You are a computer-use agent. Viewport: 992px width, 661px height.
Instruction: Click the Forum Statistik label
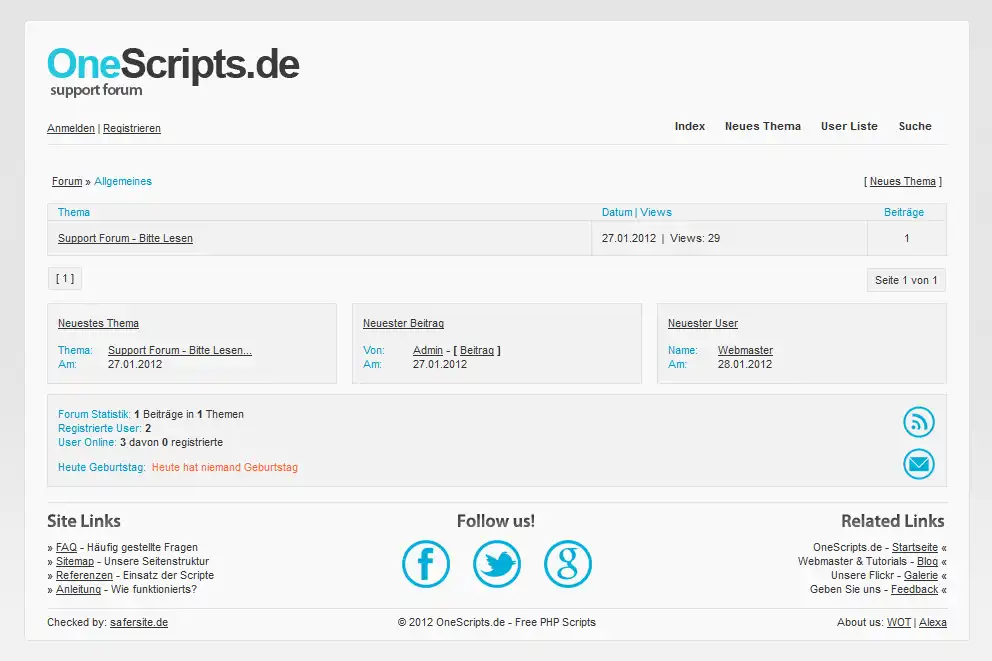coord(94,414)
